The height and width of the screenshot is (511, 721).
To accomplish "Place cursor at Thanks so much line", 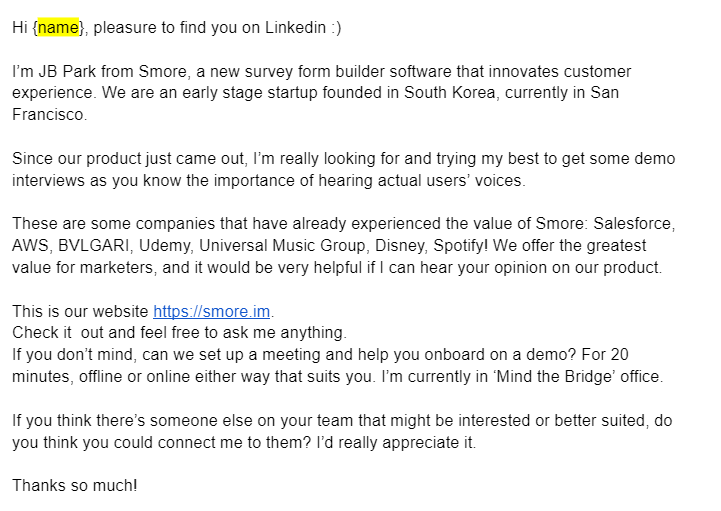I will [74, 486].
